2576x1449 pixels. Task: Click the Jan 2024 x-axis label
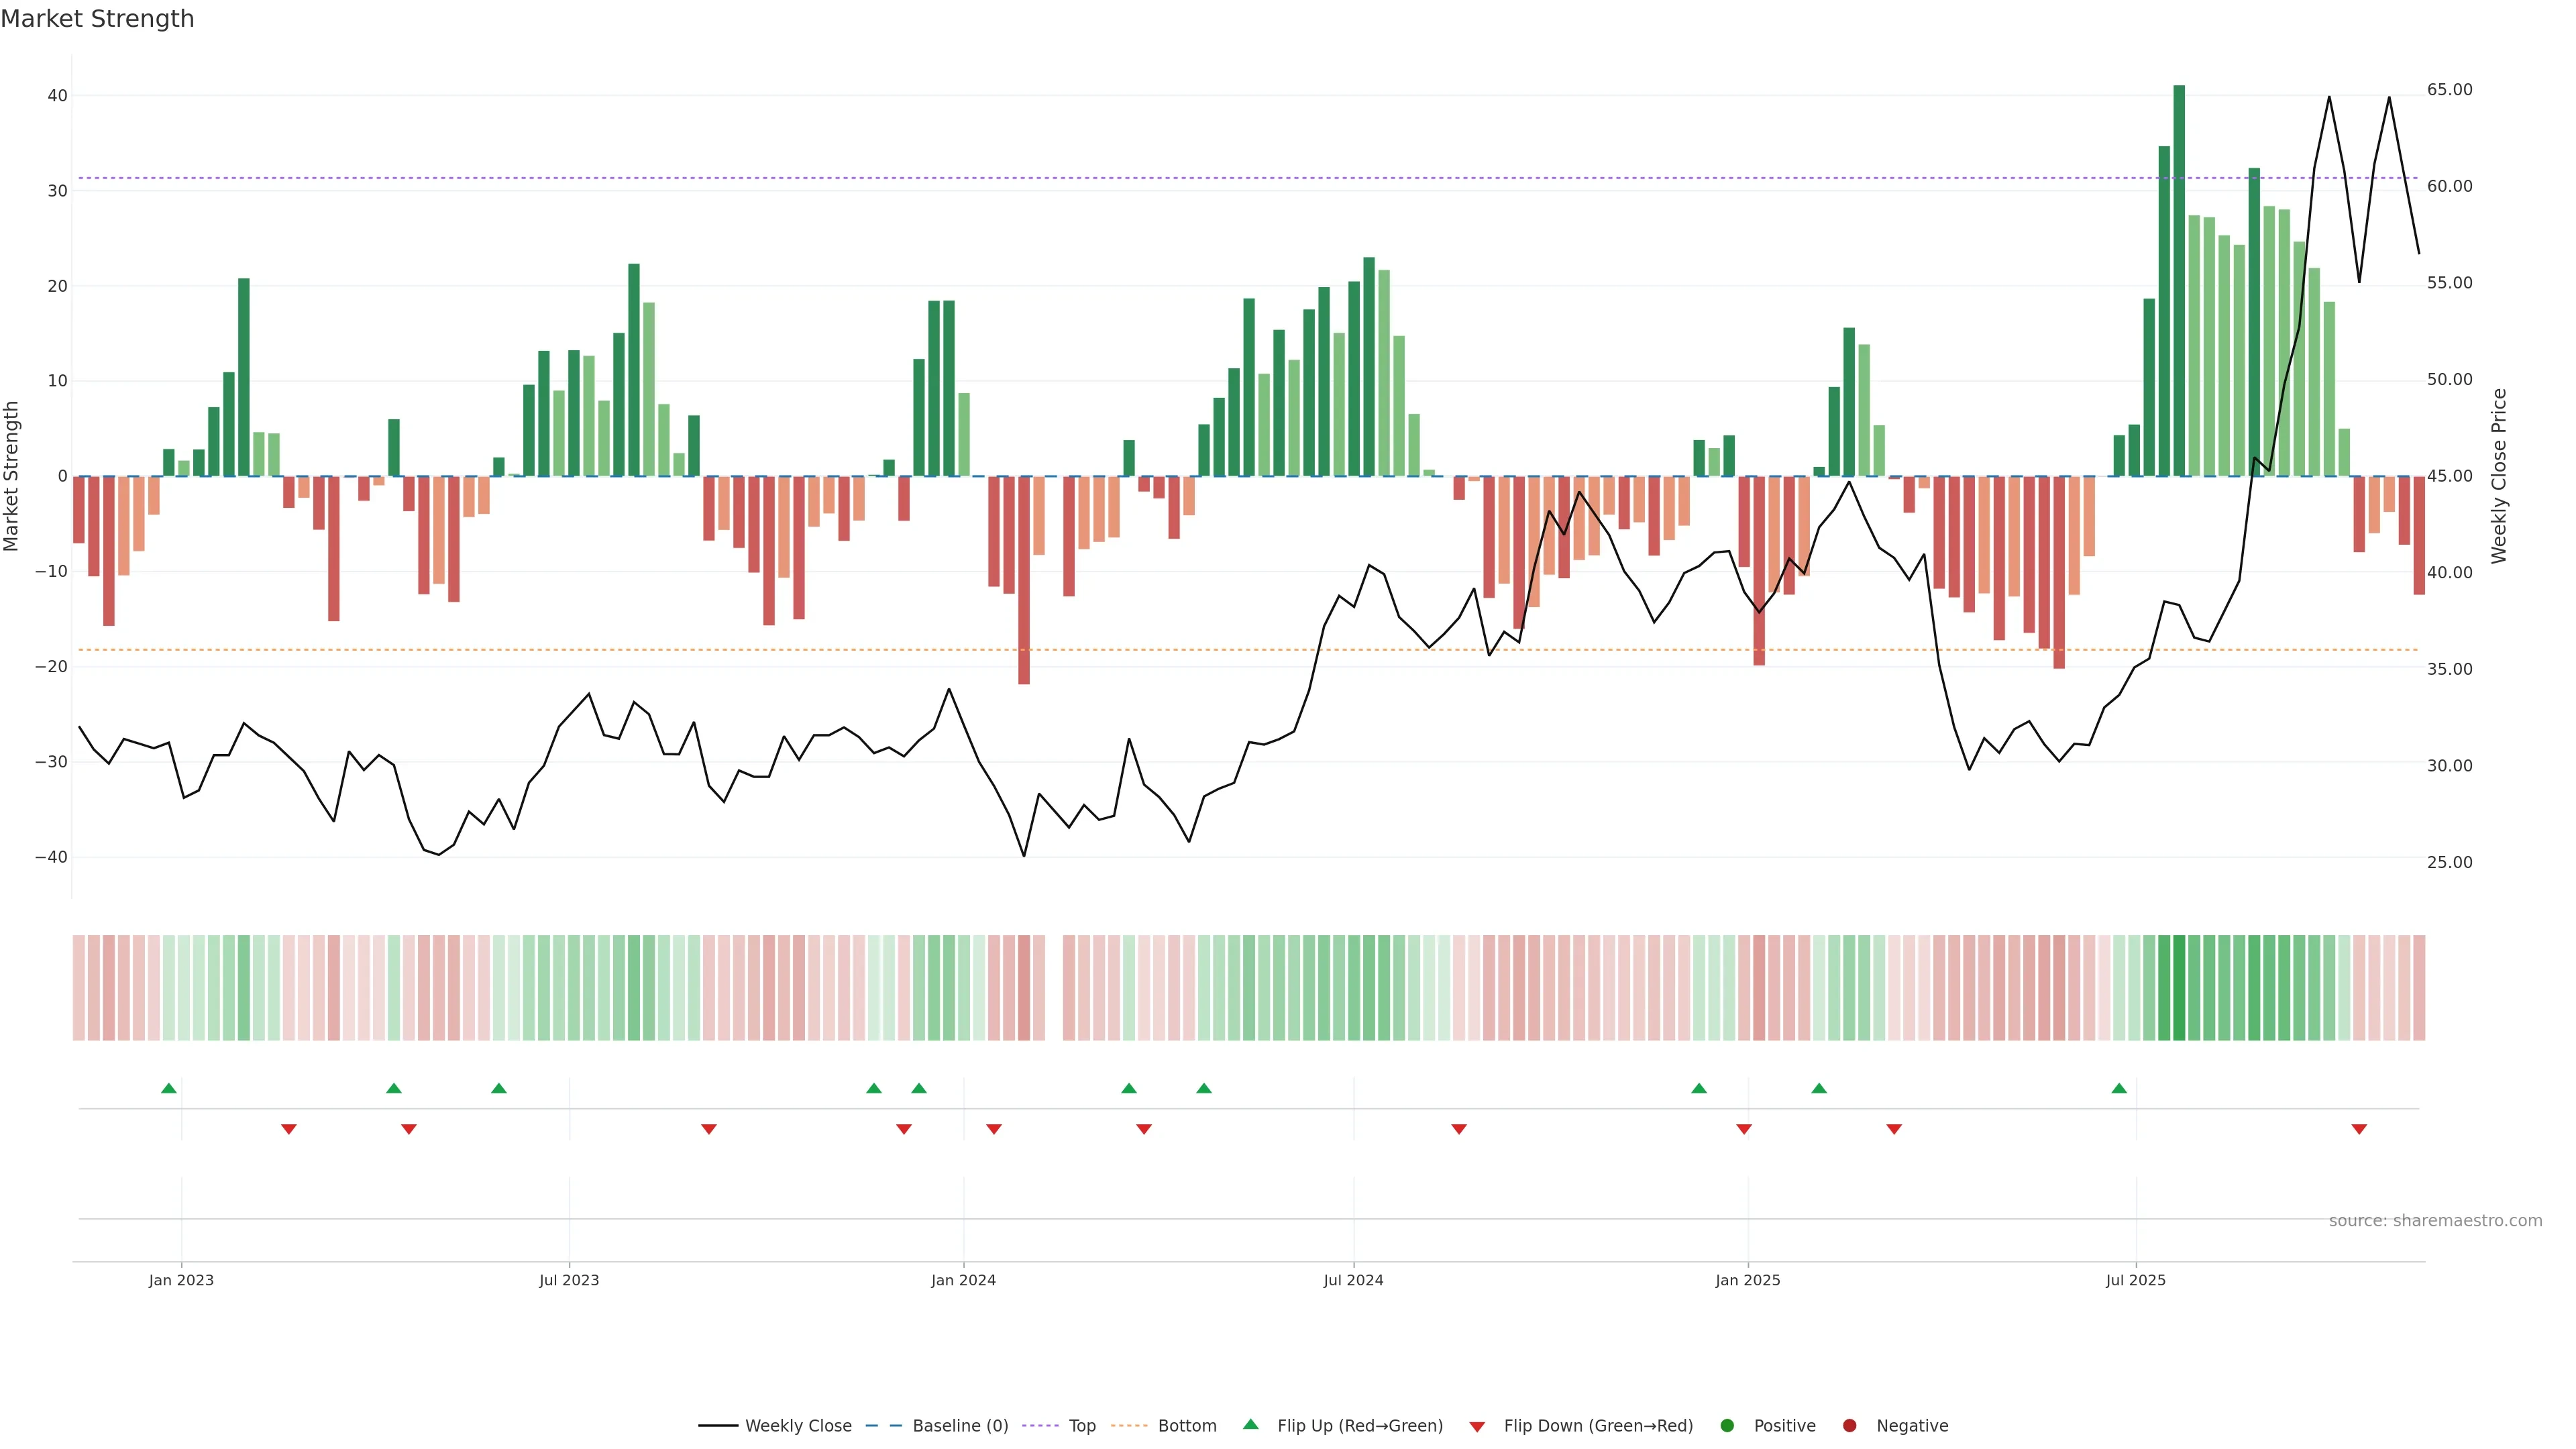(x=963, y=1280)
